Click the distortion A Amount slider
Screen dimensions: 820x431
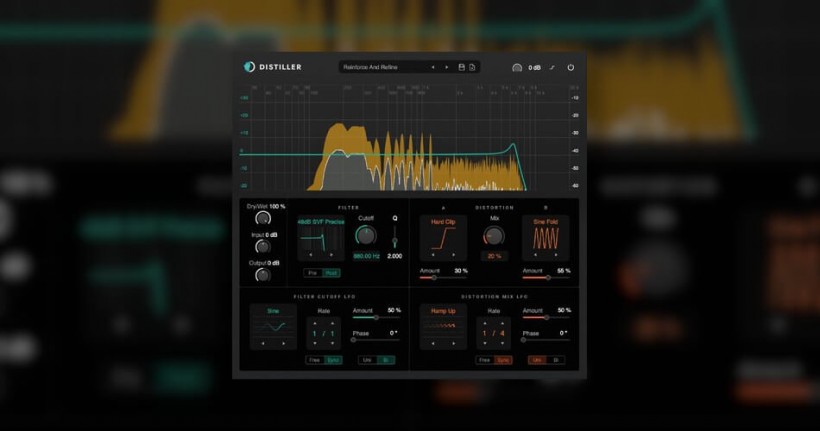[x=434, y=277]
